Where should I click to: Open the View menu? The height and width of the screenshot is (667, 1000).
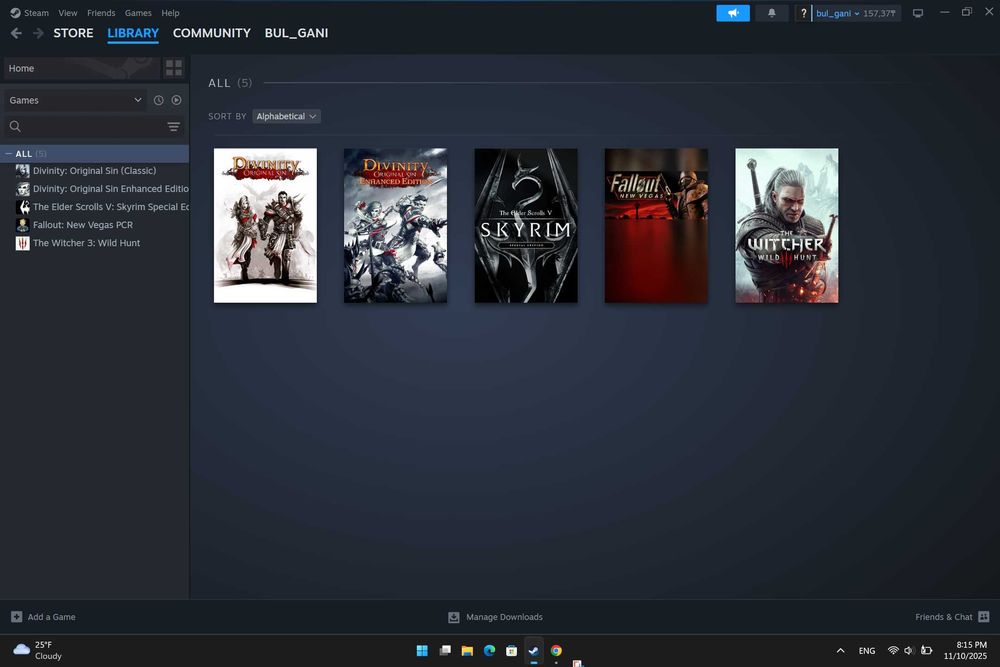coord(68,13)
